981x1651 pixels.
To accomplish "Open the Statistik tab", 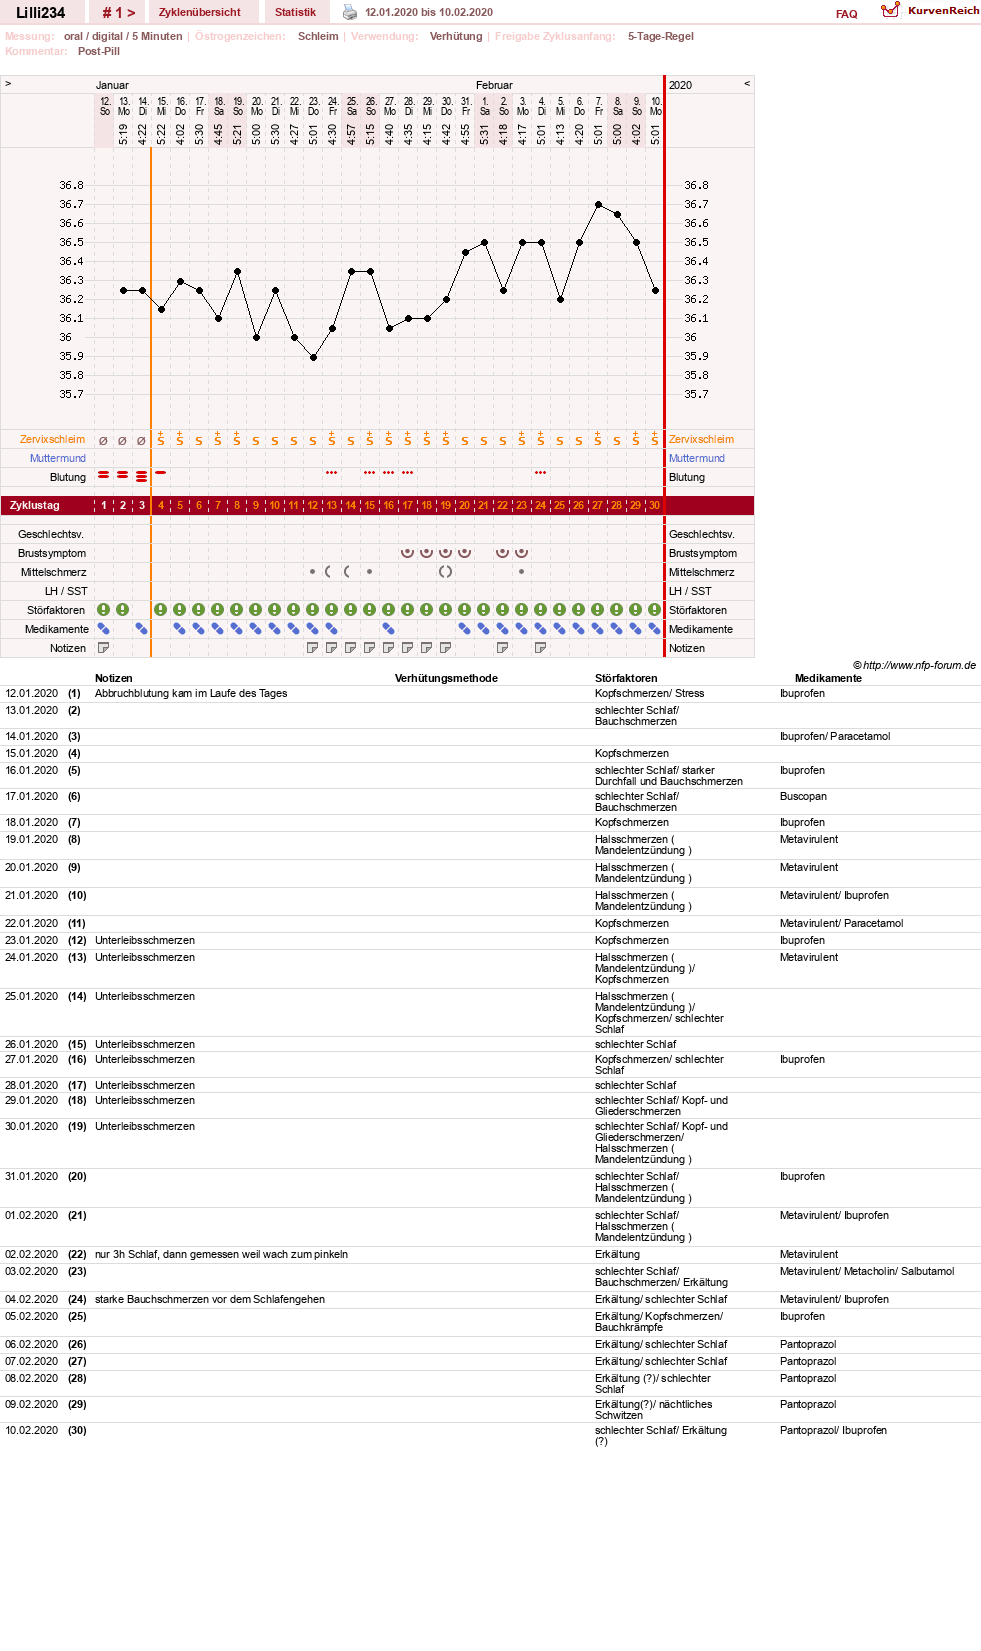I will [x=295, y=12].
